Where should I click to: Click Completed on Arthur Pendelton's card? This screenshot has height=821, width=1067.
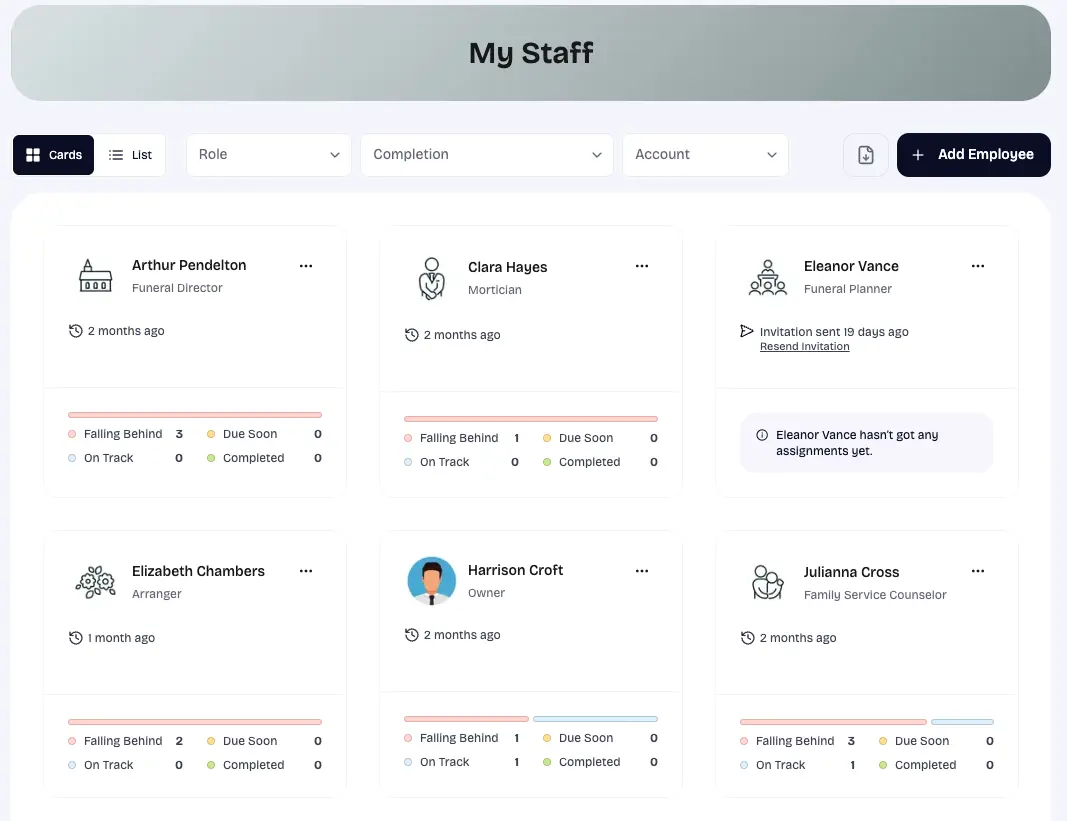coord(253,458)
